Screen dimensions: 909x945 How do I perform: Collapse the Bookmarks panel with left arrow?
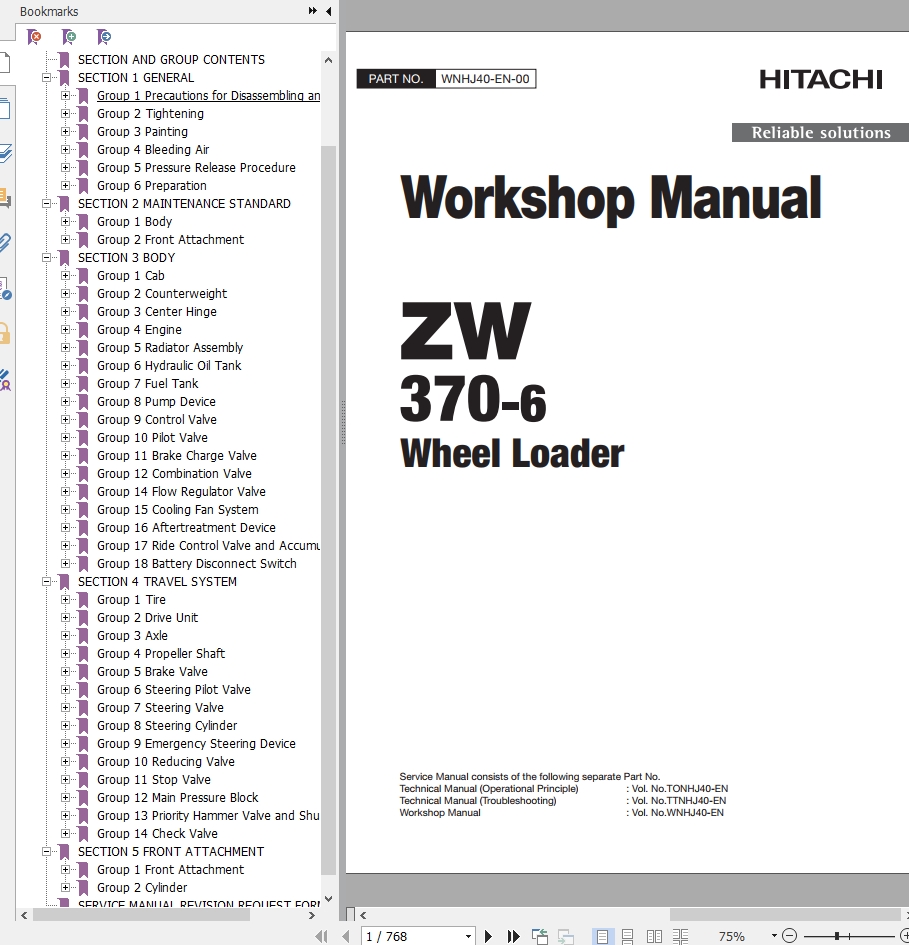(x=329, y=11)
